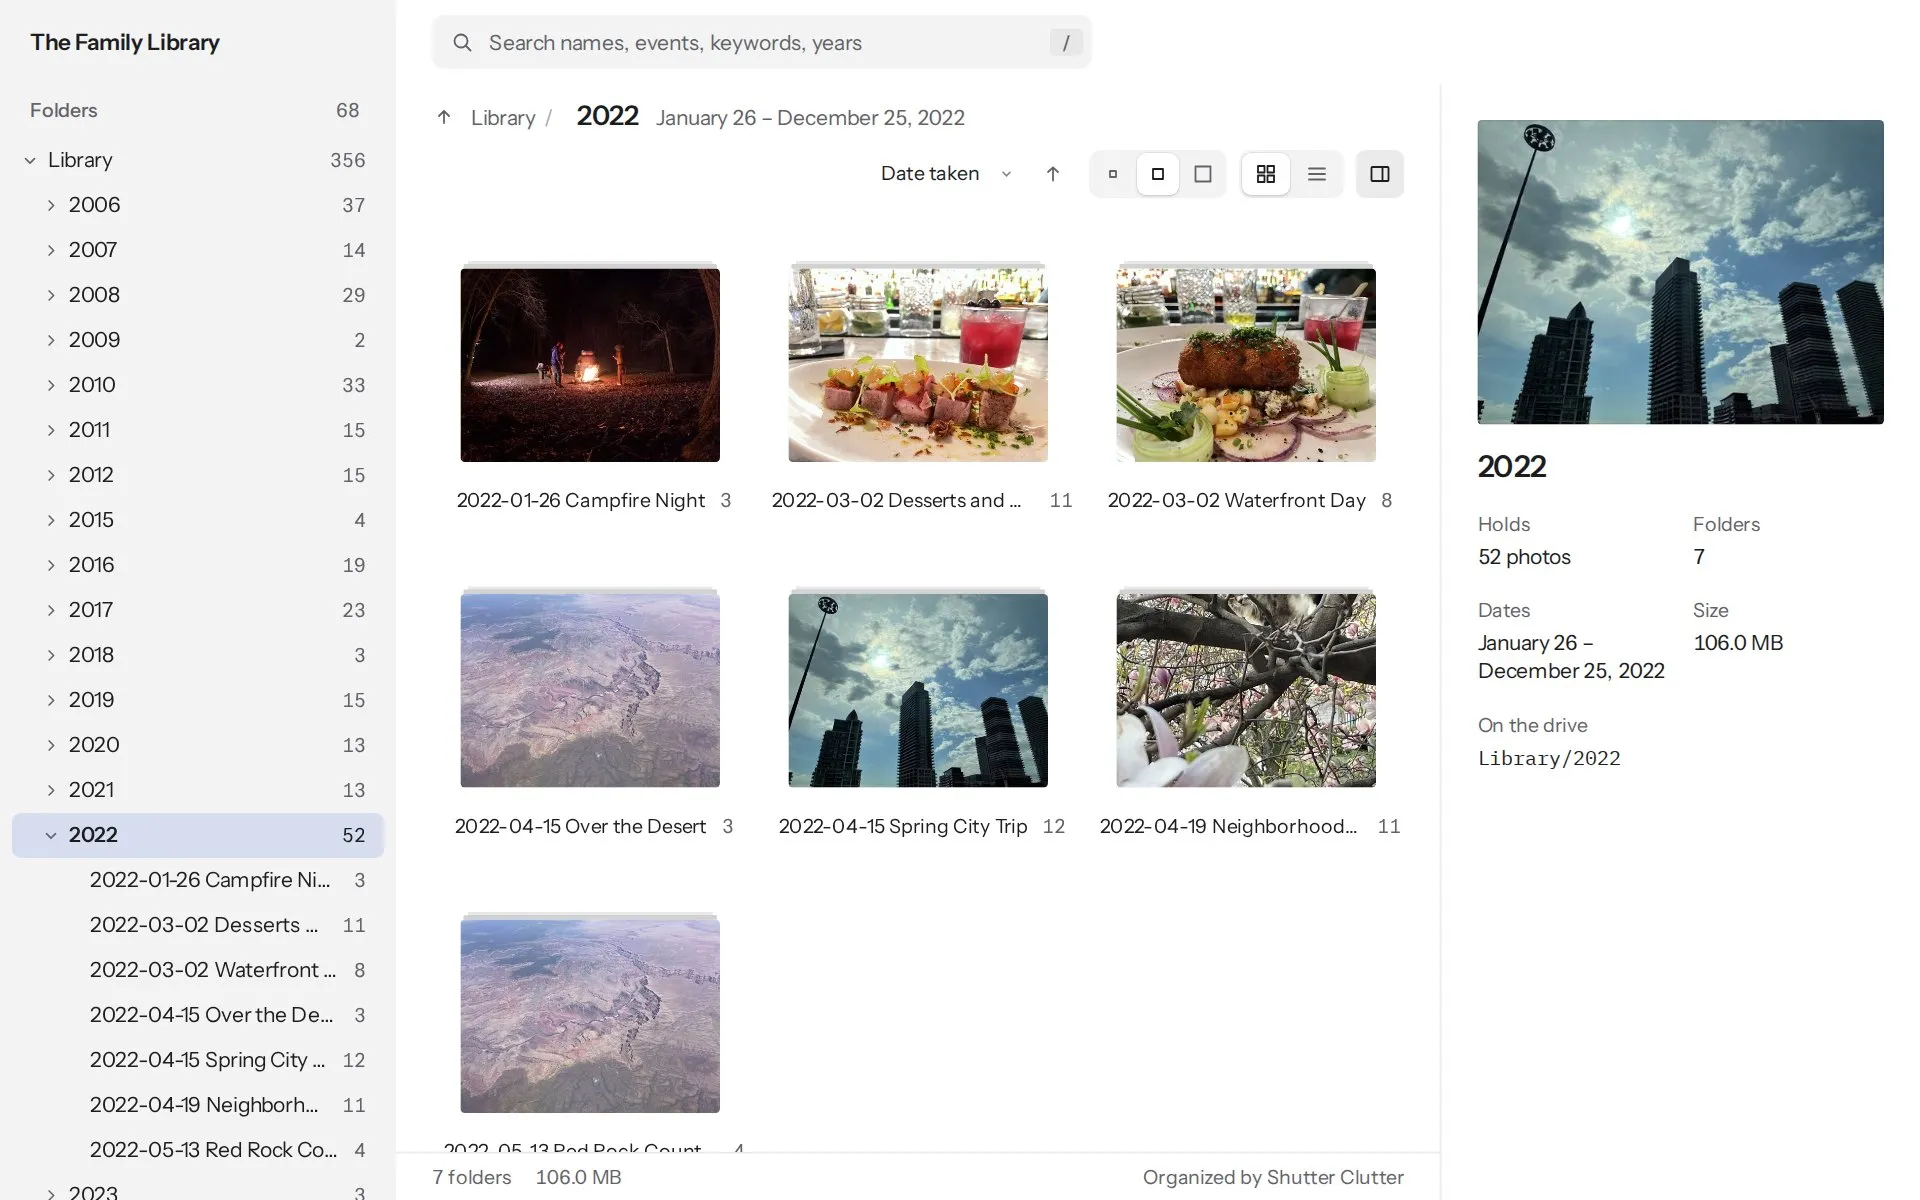Click the slash shortcut key hint
Viewport: 1920px width, 1200px height.
pos(1066,43)
